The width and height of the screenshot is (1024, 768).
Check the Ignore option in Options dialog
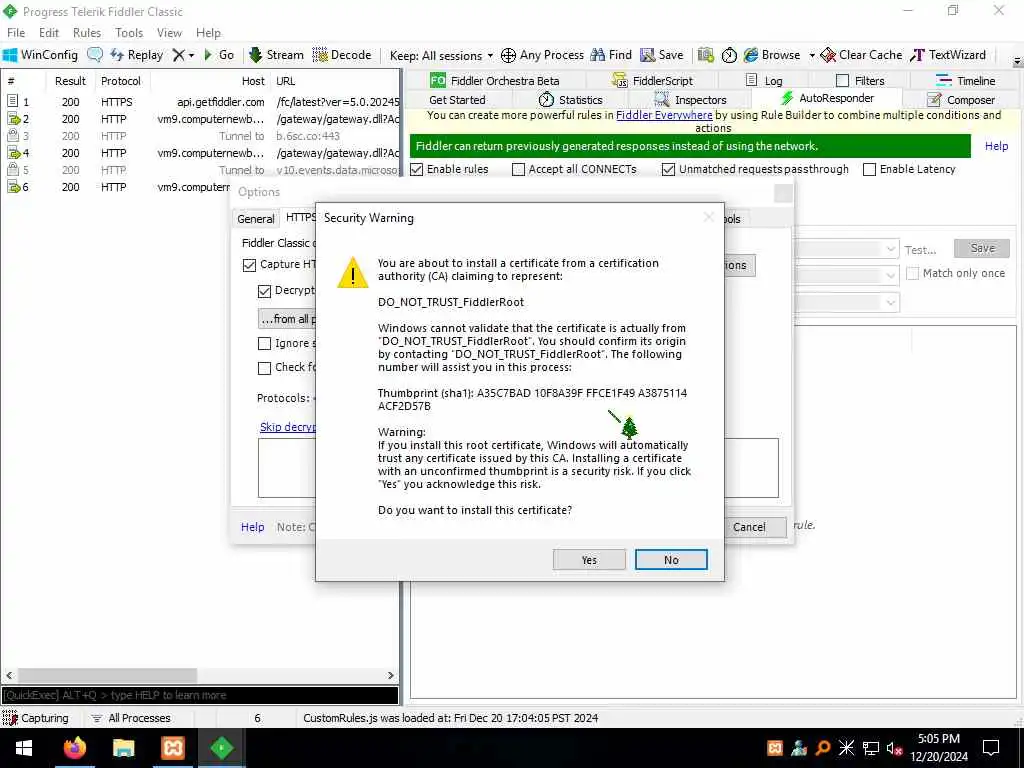264,344
